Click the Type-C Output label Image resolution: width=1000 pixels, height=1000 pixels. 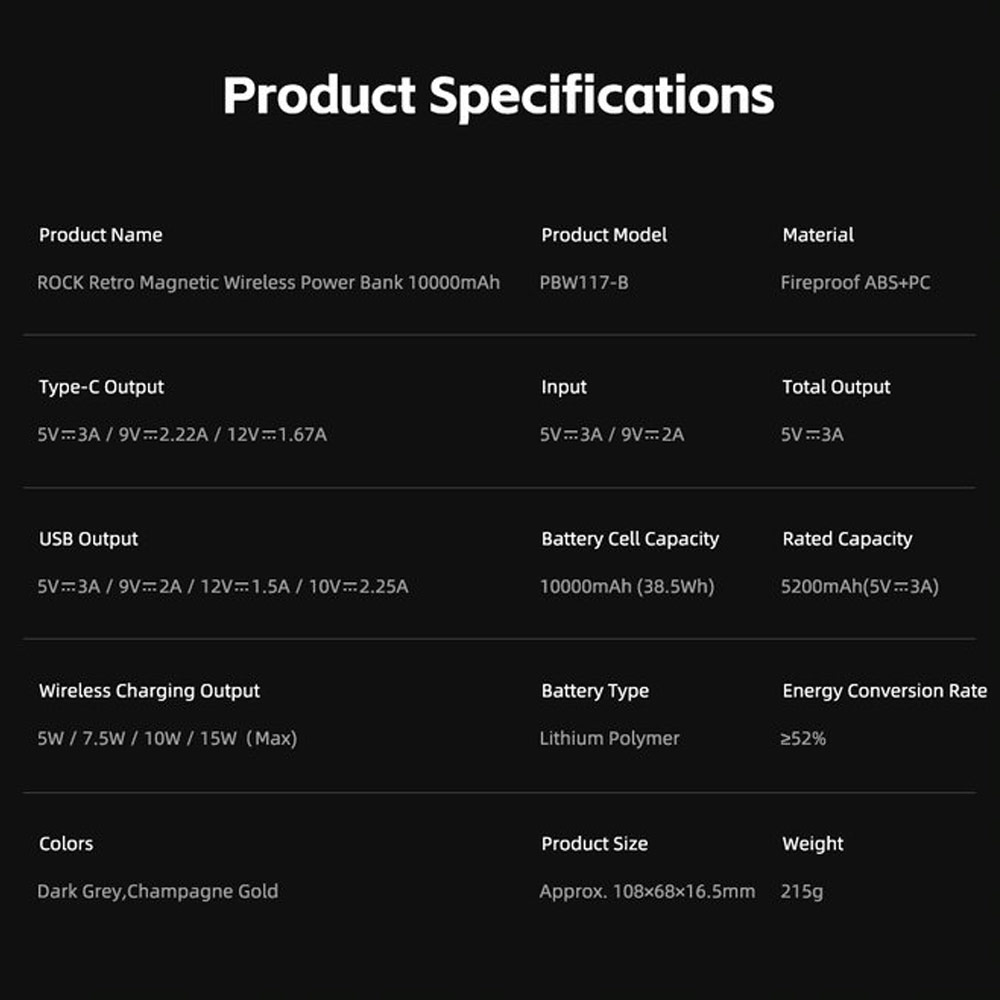point(101,387)
